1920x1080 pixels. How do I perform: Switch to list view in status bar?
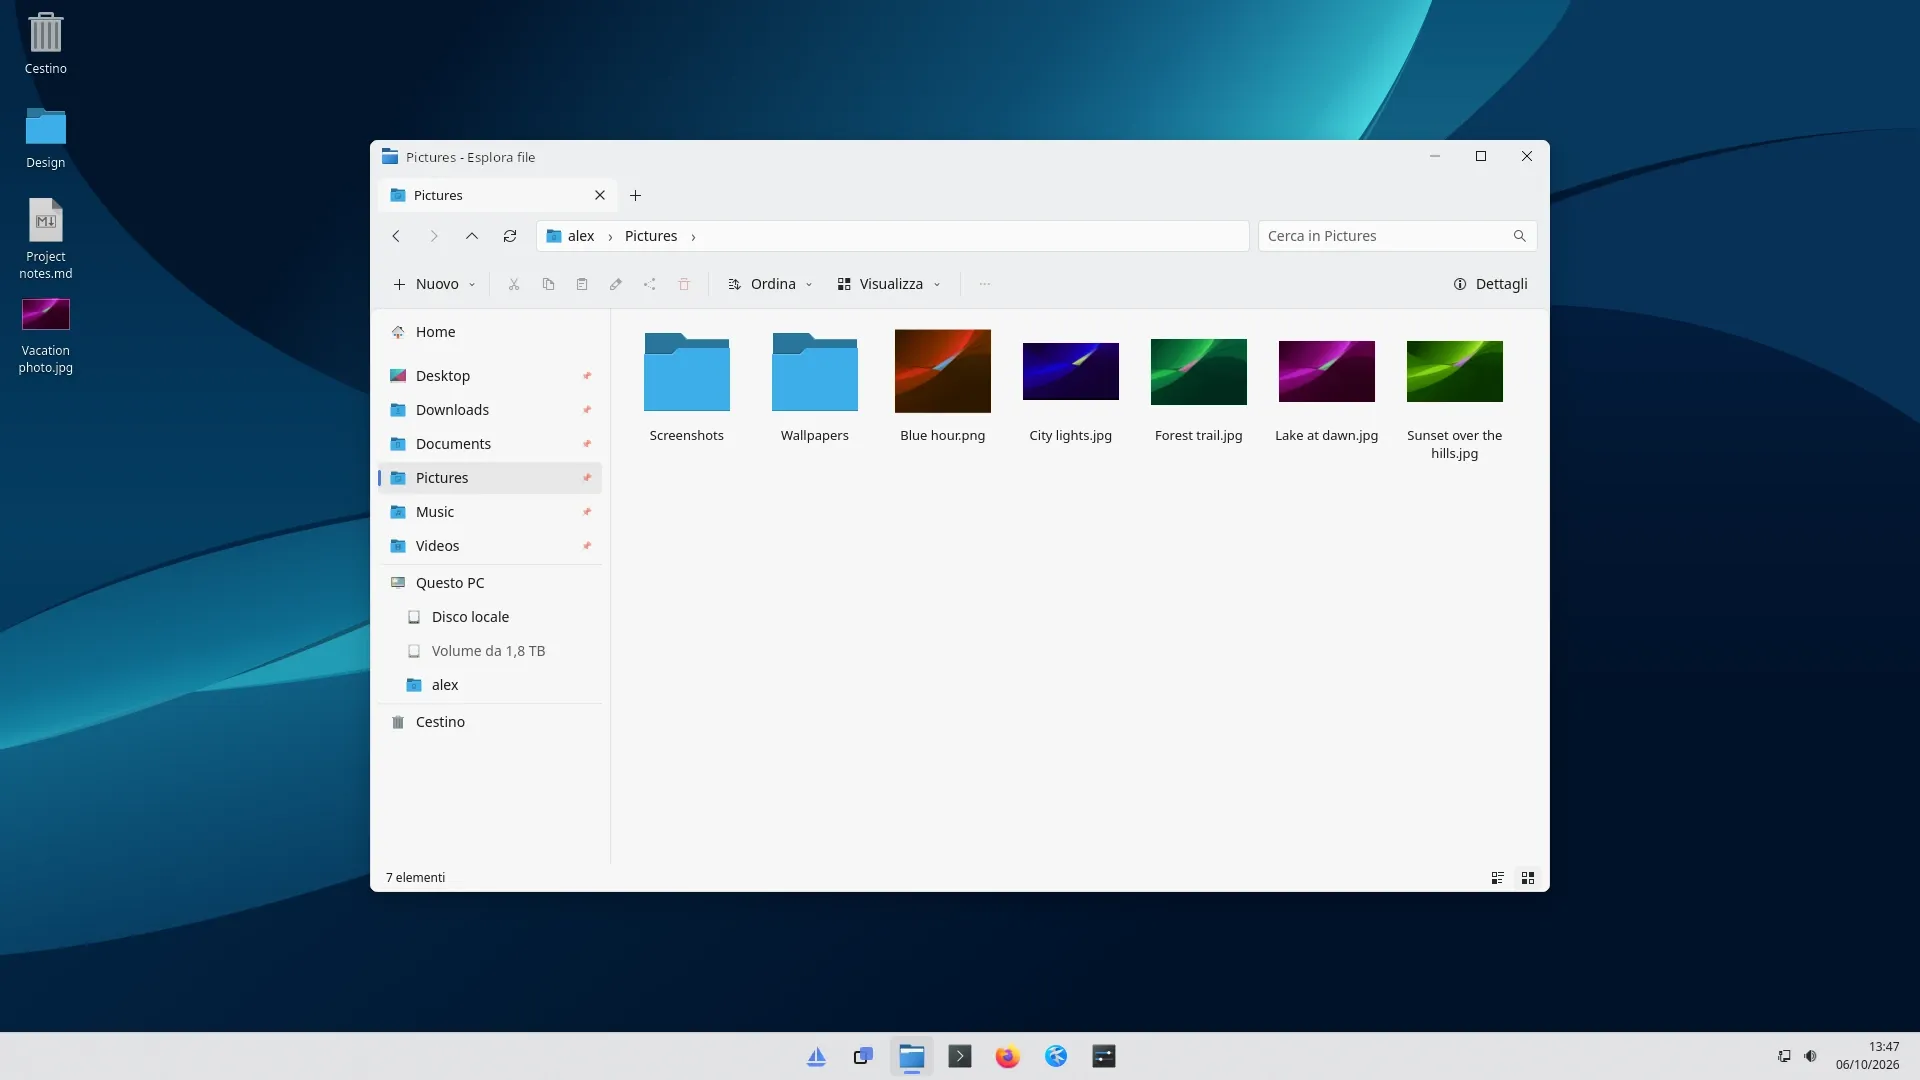(1498, 878)
